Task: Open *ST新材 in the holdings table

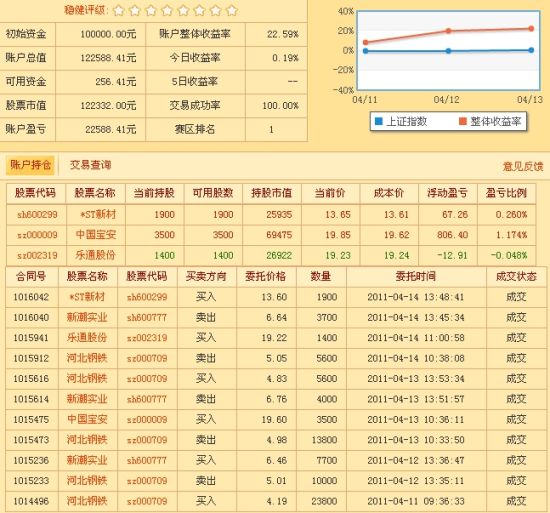Action: [98, 214]
